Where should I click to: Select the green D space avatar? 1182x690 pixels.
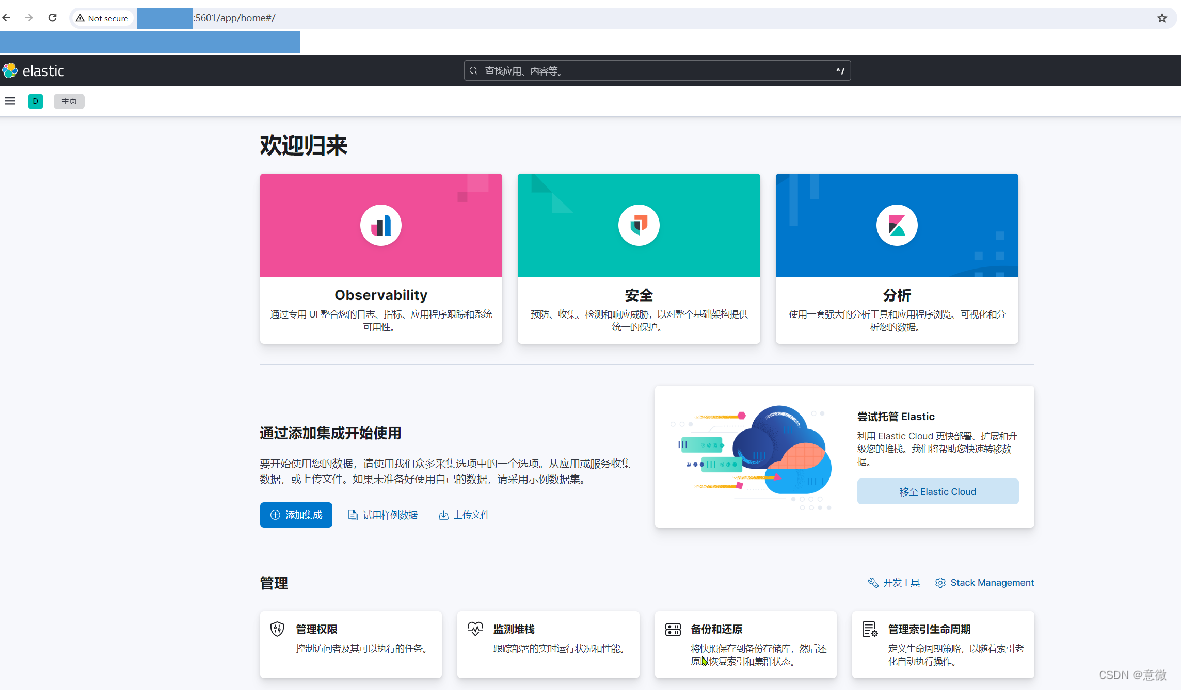coord(36,101)
